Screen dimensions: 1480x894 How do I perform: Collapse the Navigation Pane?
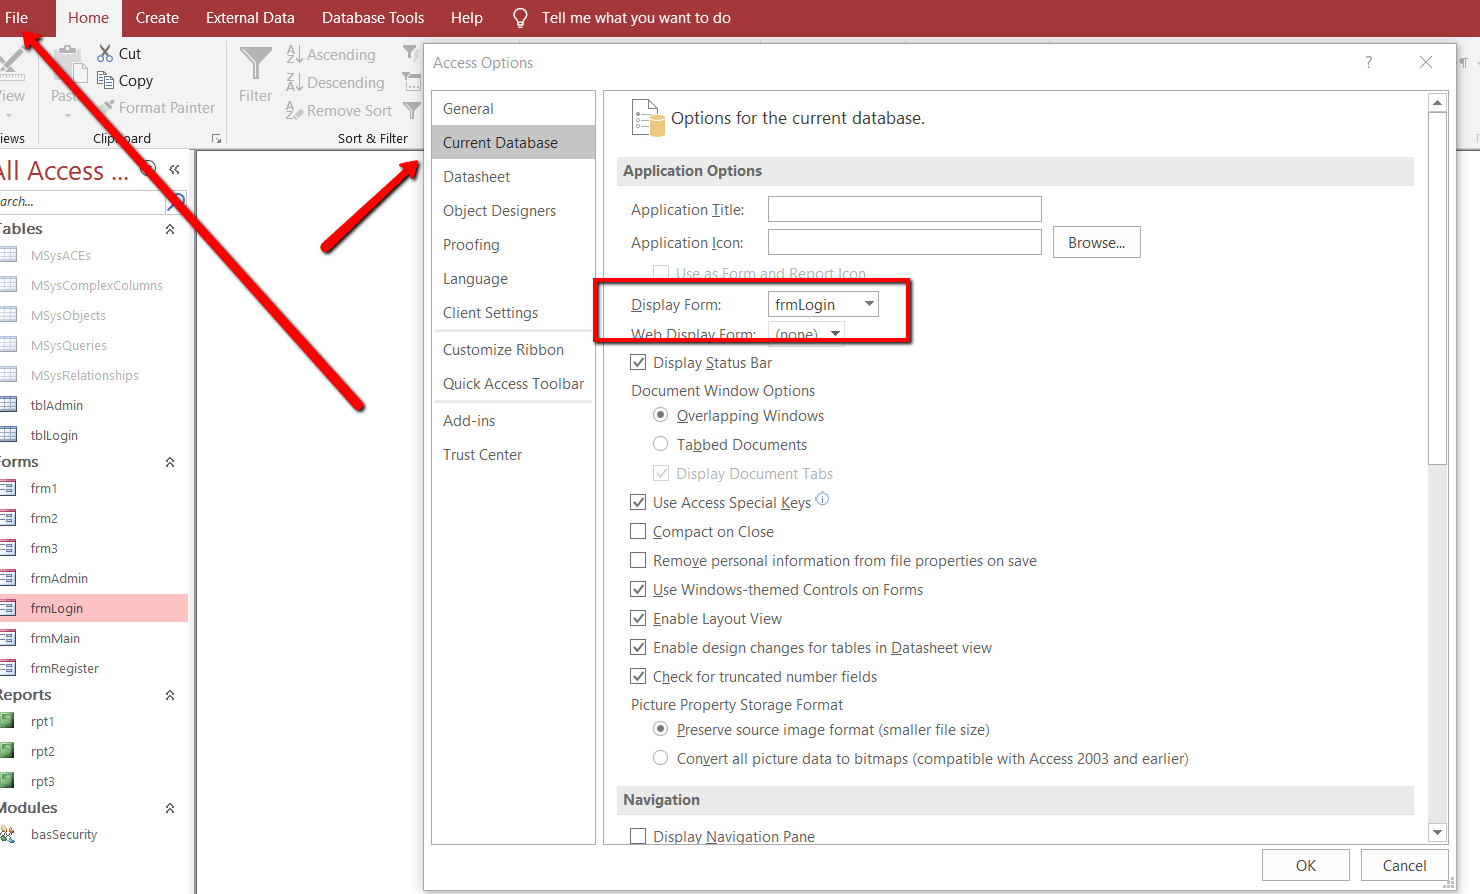(173, 170)
